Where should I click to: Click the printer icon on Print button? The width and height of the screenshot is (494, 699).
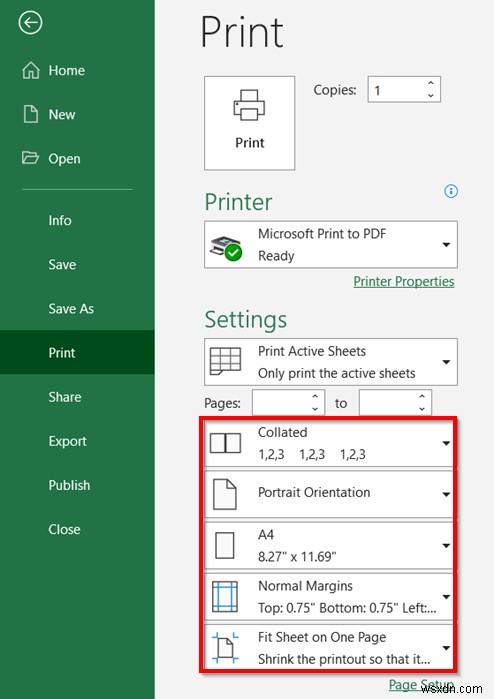(x=249, y=105)
